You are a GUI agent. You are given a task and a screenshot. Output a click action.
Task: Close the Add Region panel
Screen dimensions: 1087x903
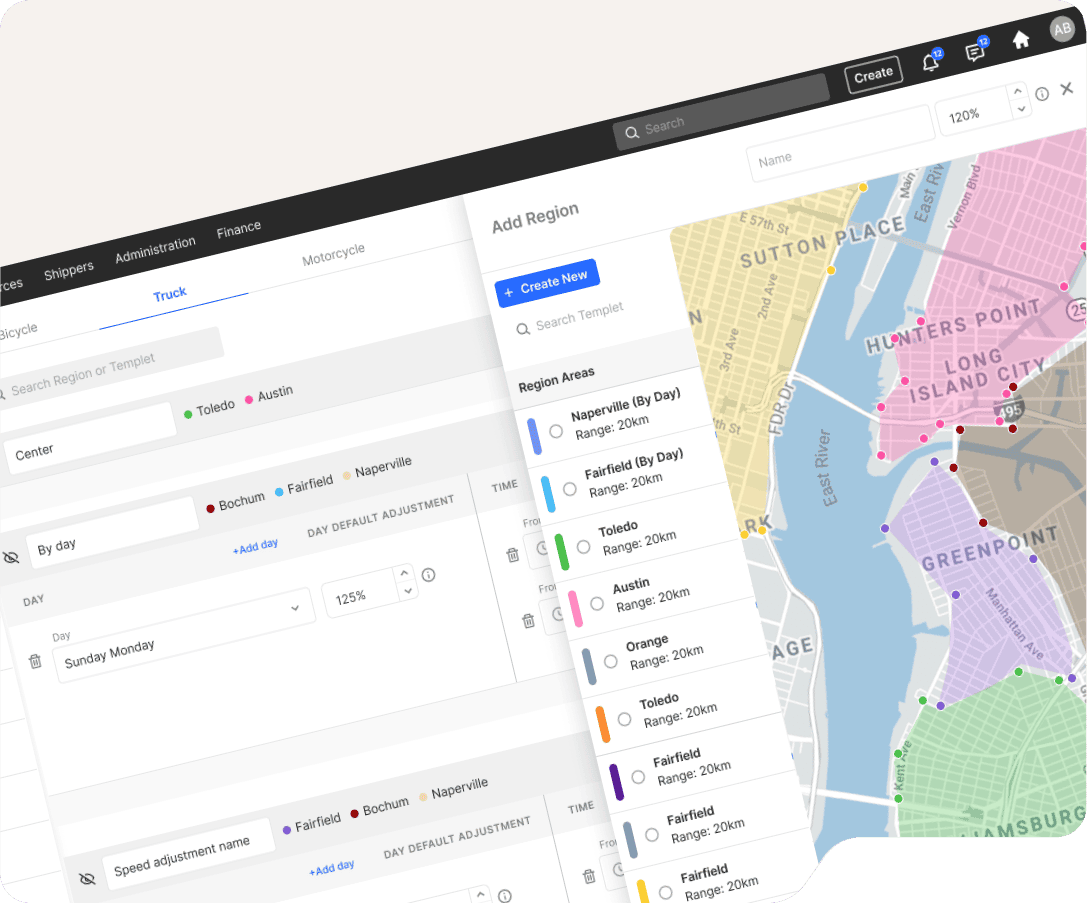1067,89
